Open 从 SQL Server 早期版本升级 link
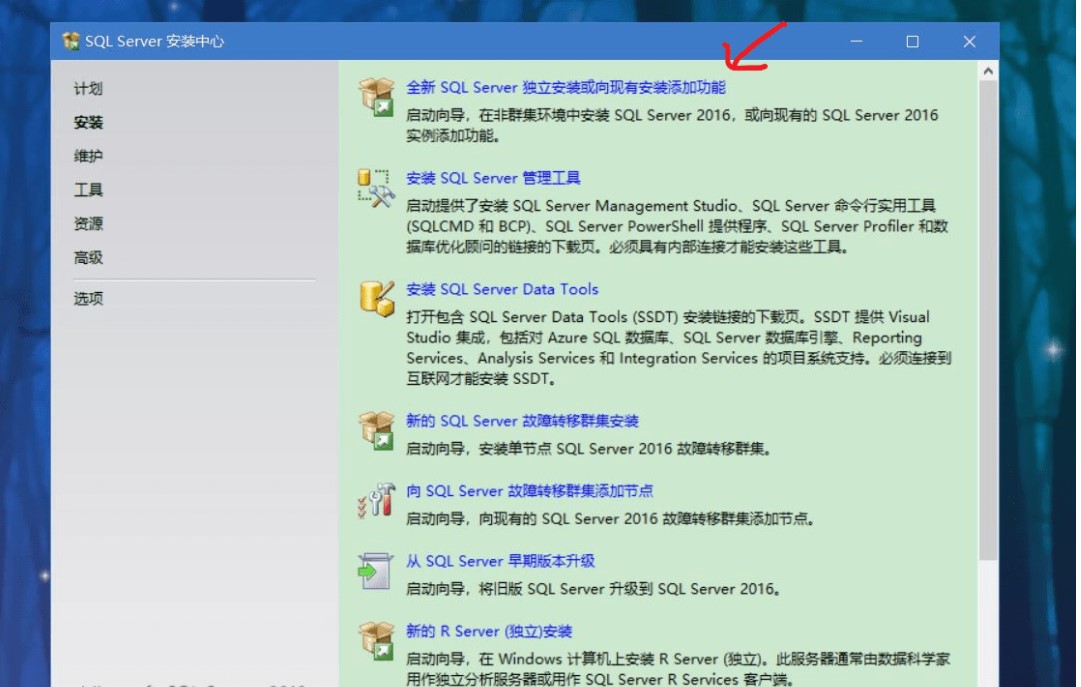Screen dimensions: 1081x687 [500, 561]
